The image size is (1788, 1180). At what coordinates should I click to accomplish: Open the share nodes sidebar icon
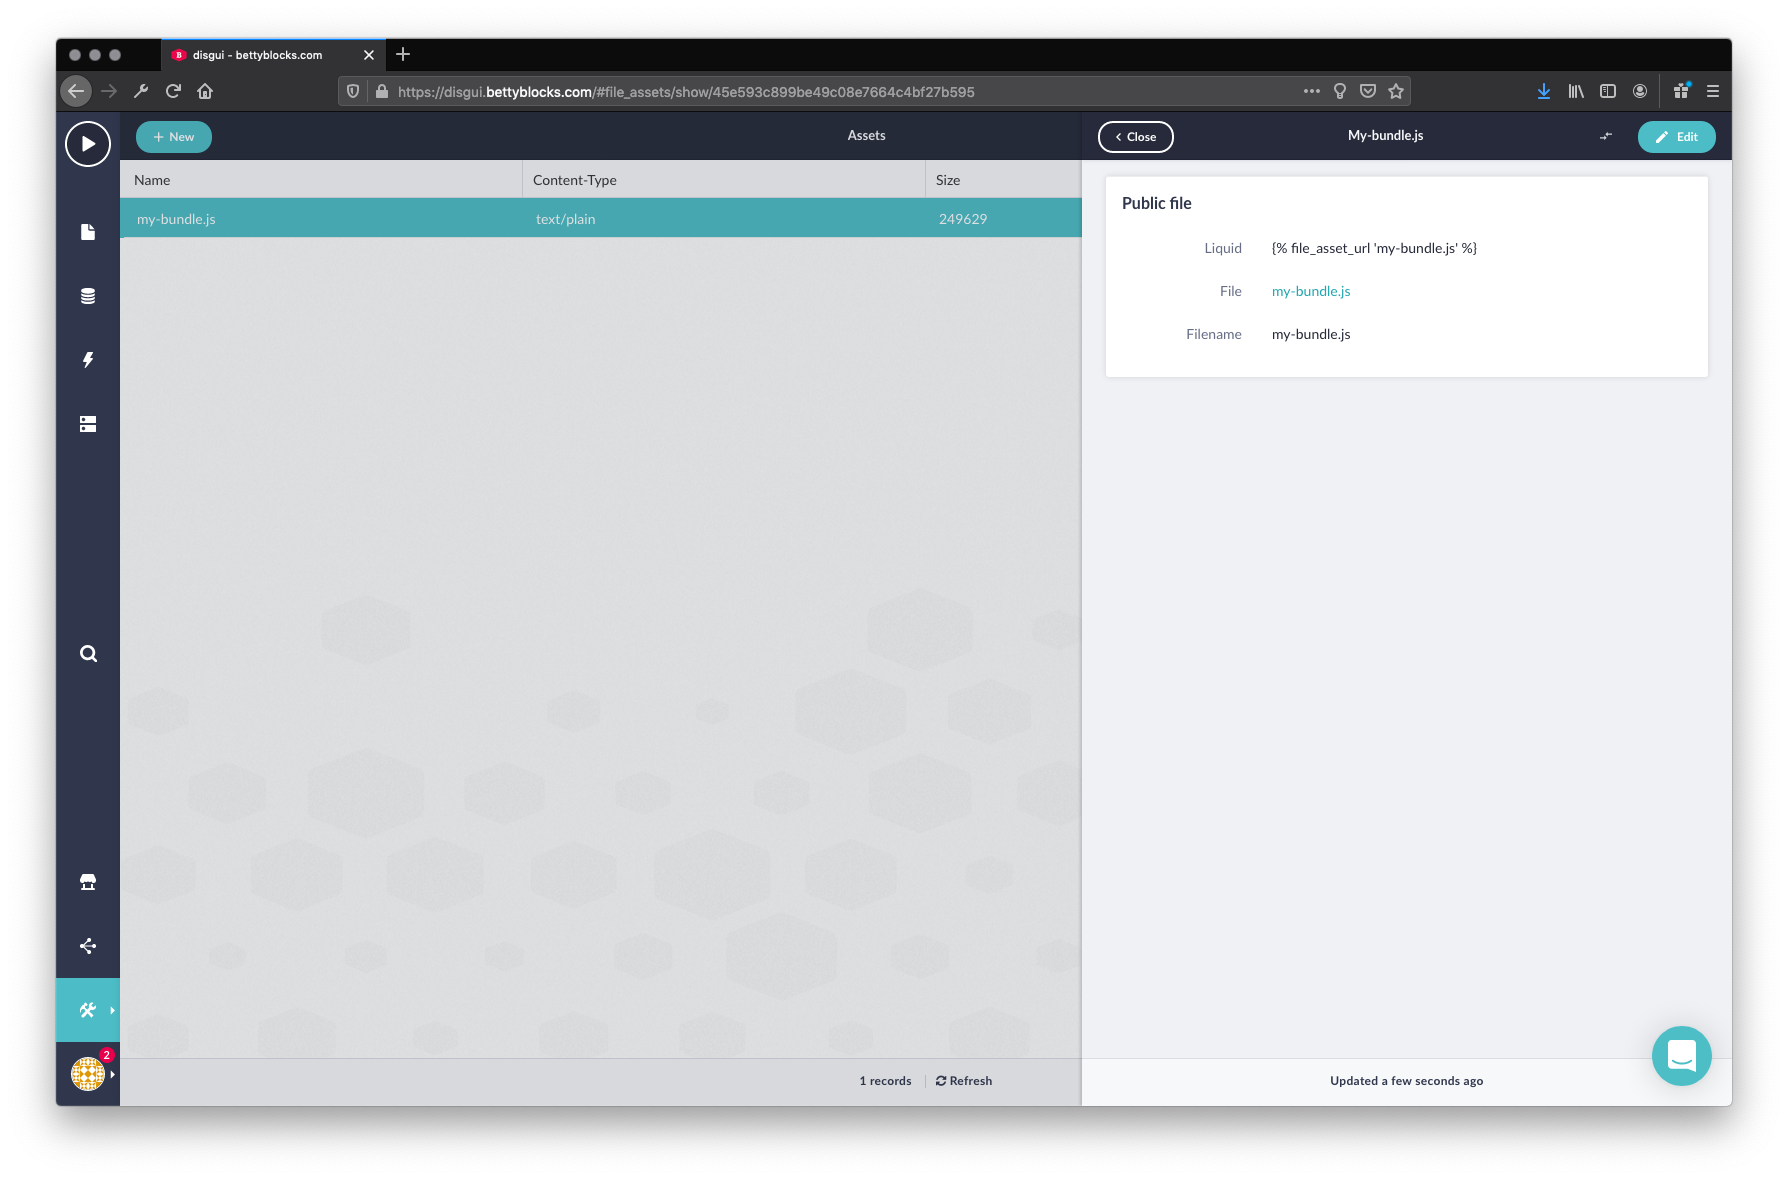tap(88, 946)
